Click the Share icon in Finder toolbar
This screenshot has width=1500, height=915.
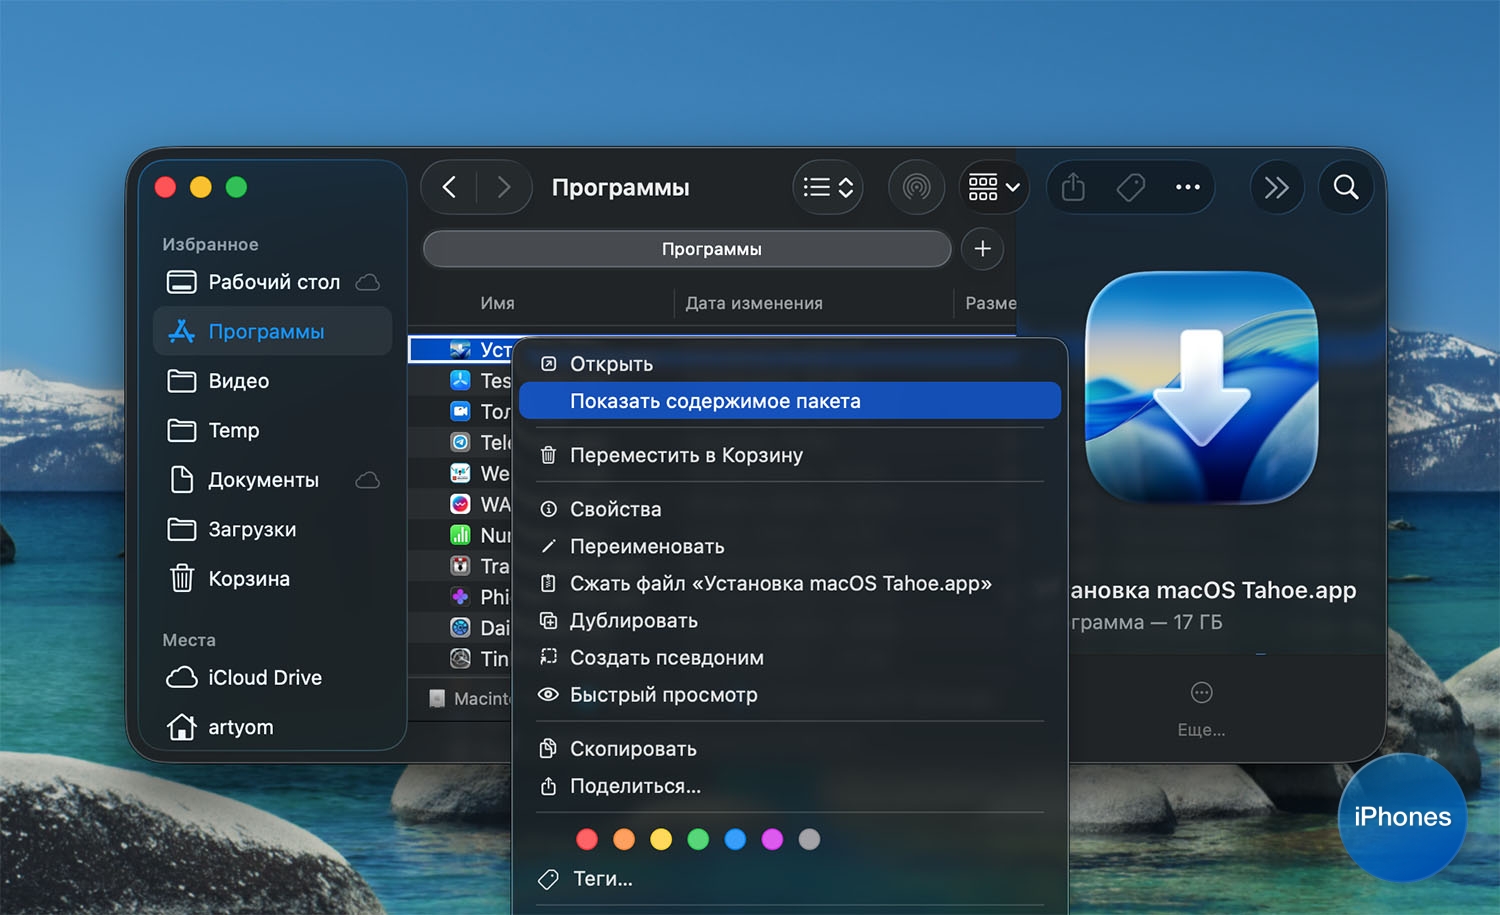point(1073,187)
